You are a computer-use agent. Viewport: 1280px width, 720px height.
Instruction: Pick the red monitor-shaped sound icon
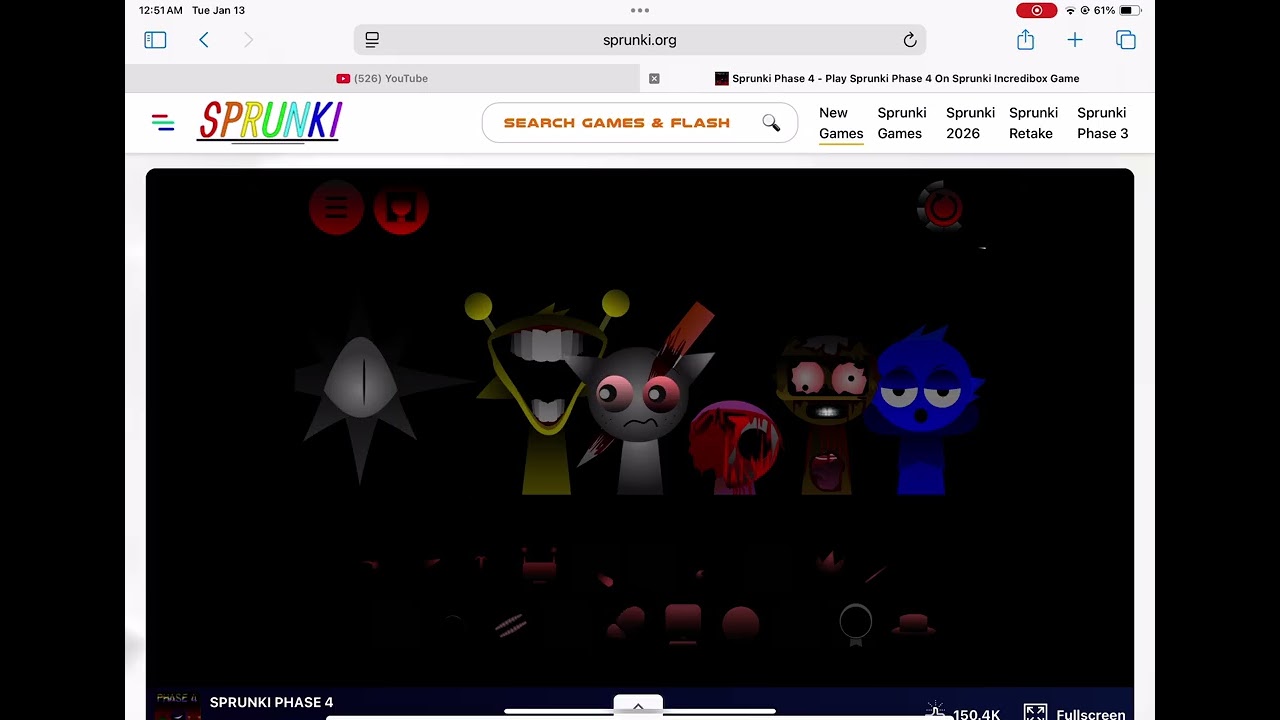[683, 622]
